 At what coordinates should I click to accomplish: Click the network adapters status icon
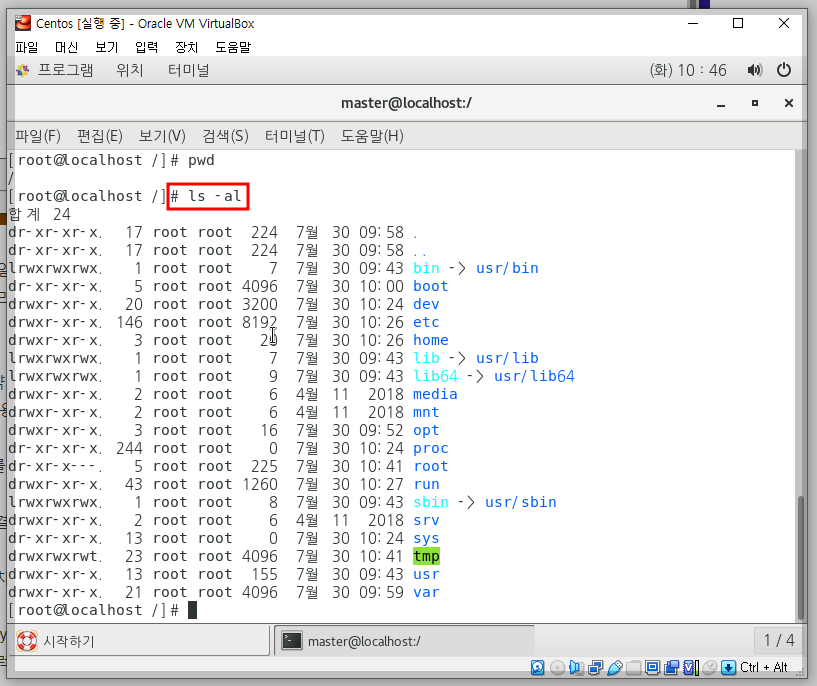595,667
